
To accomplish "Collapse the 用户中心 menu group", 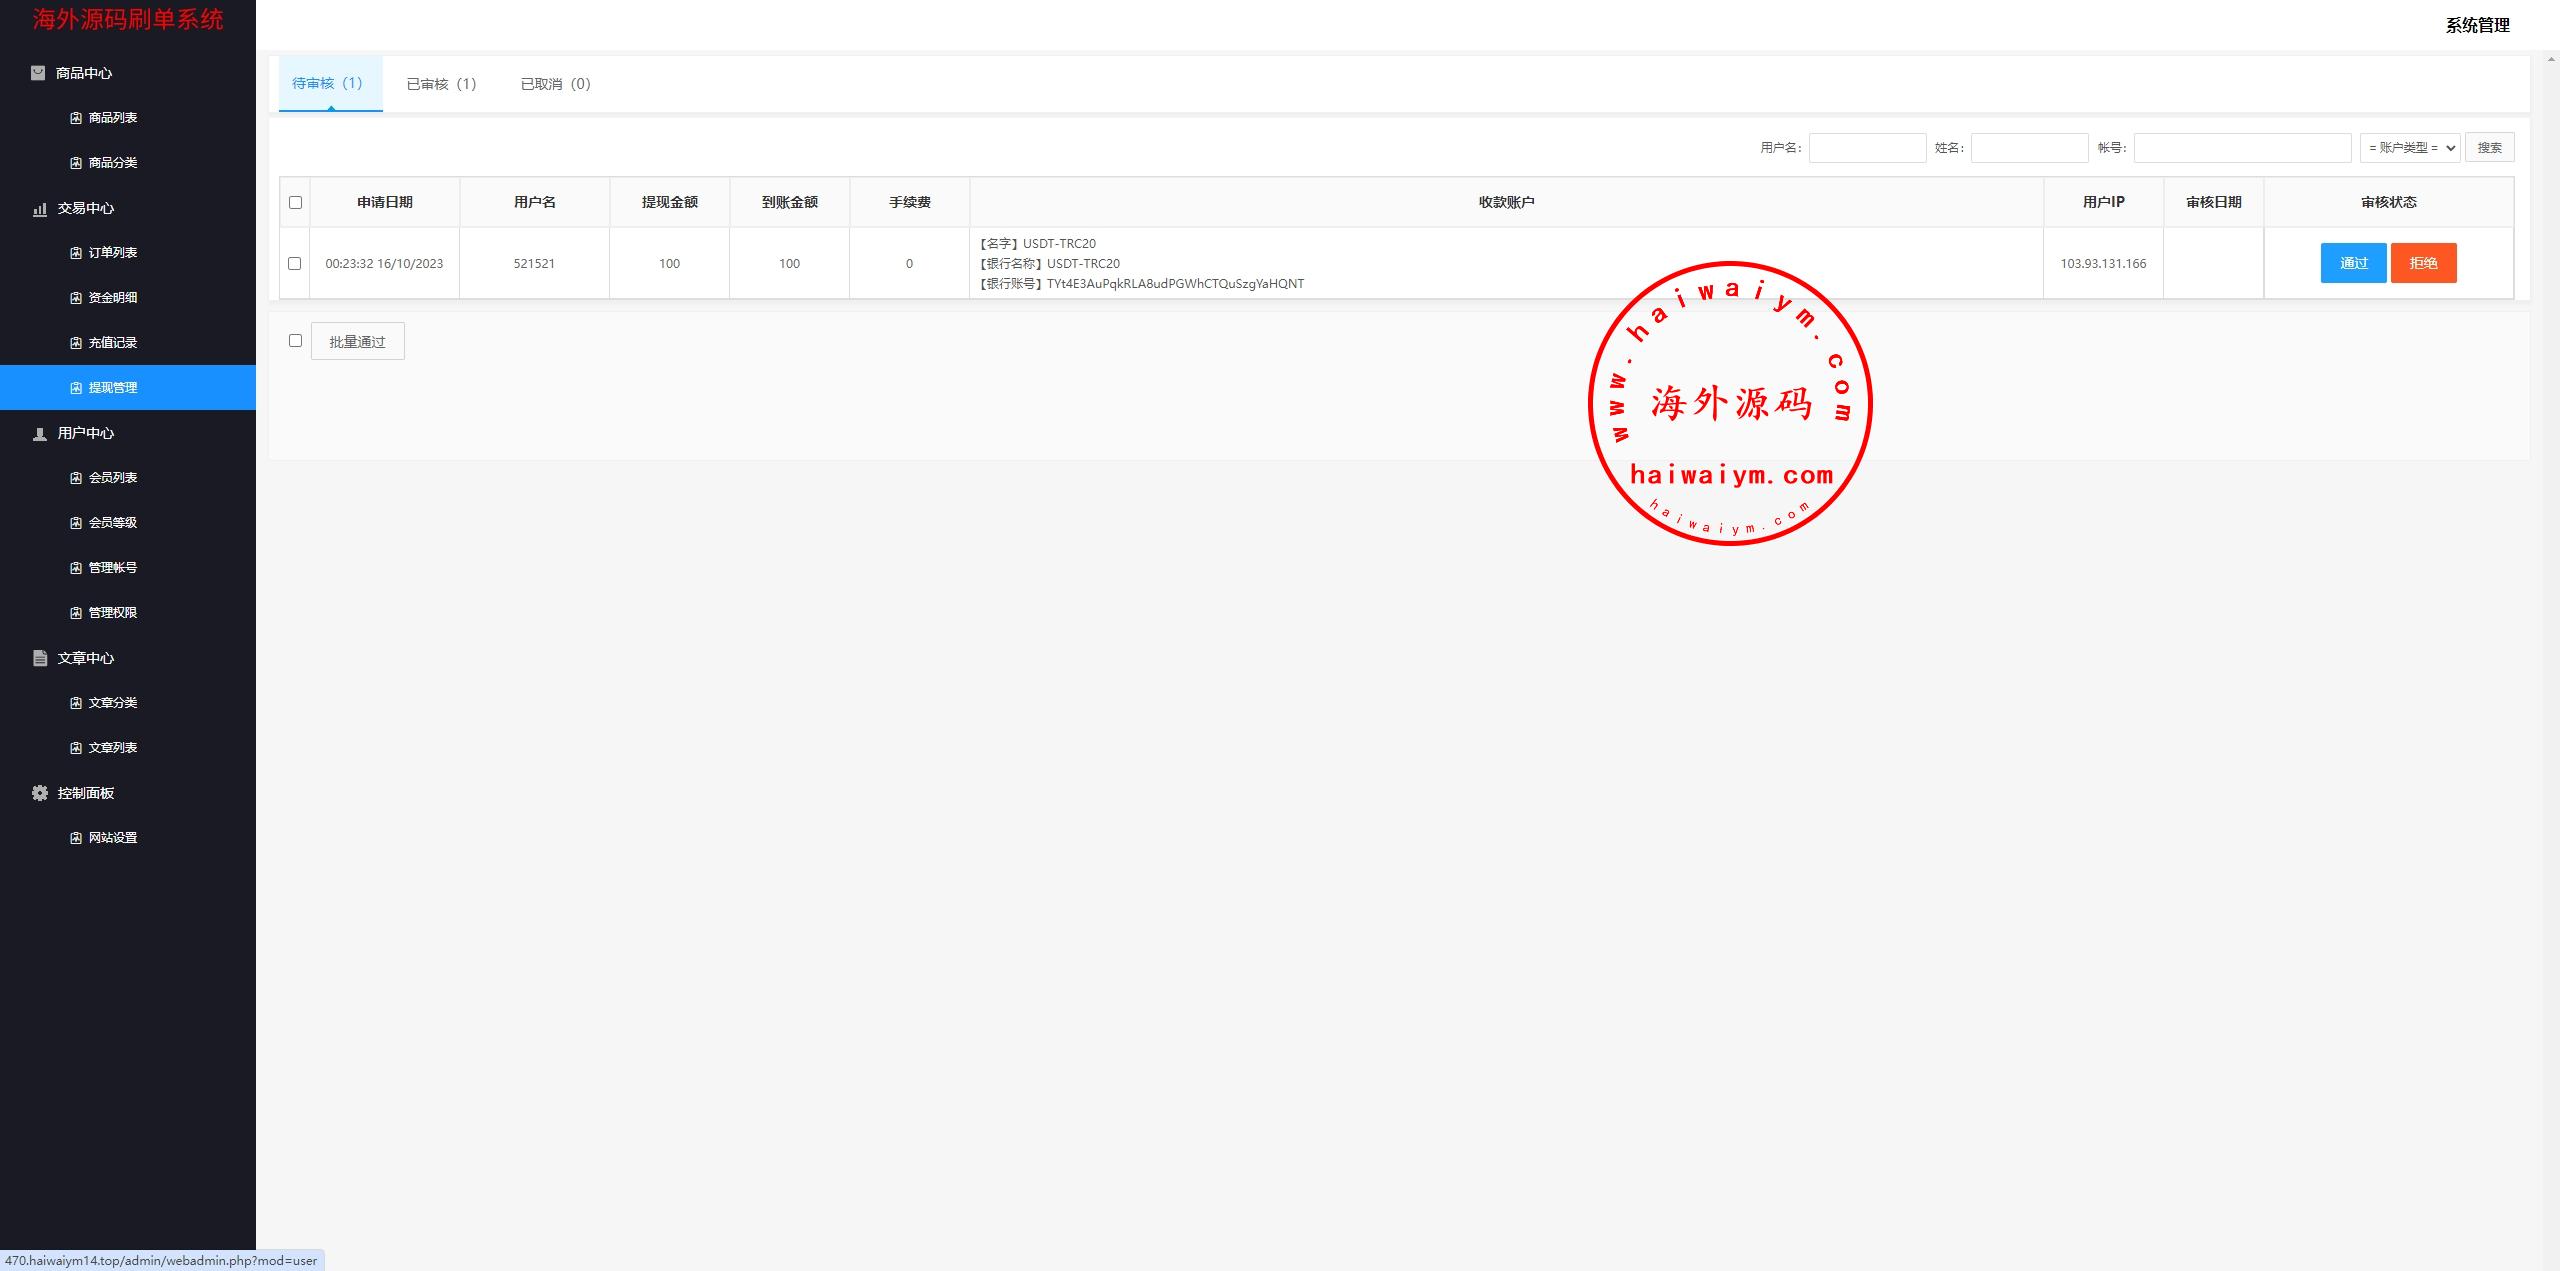I will coord(86,433).
